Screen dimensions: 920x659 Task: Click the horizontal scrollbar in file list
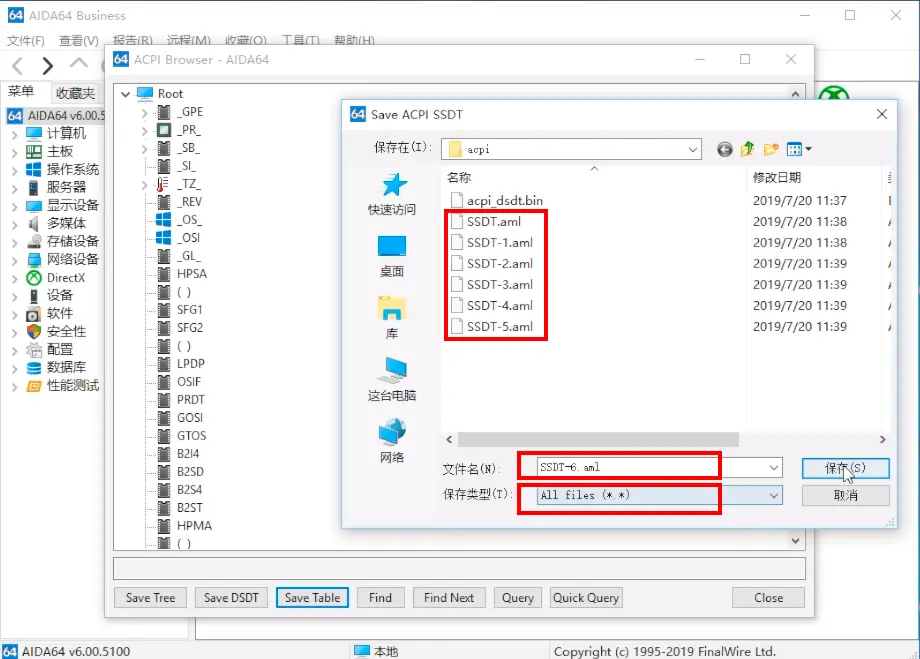point(598,440)
